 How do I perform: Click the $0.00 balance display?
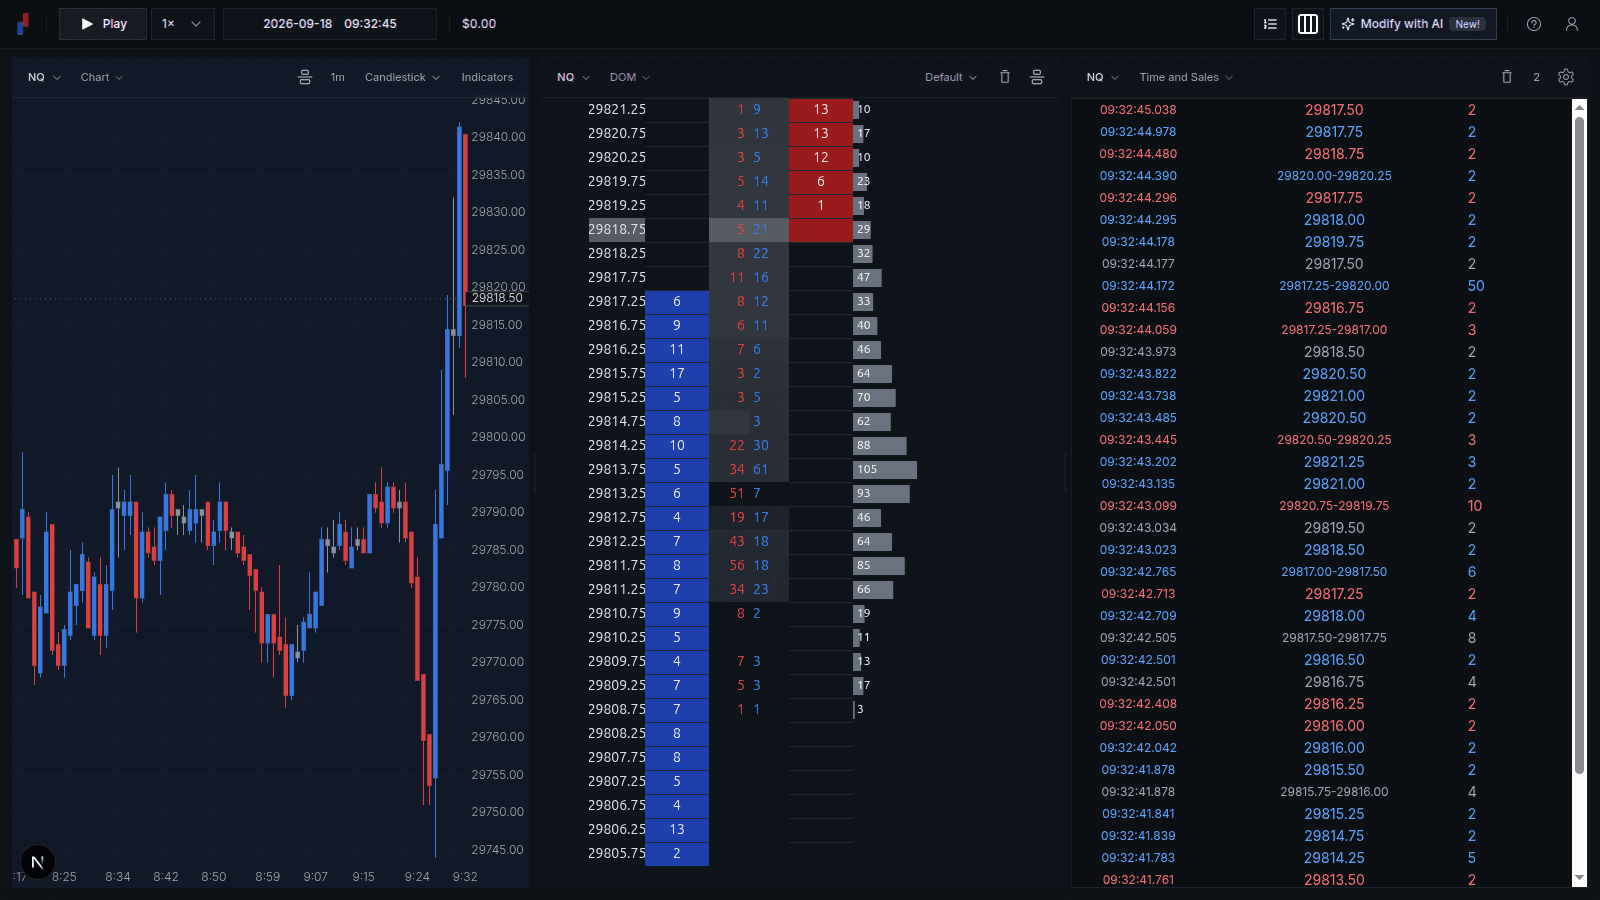[479, 24]
